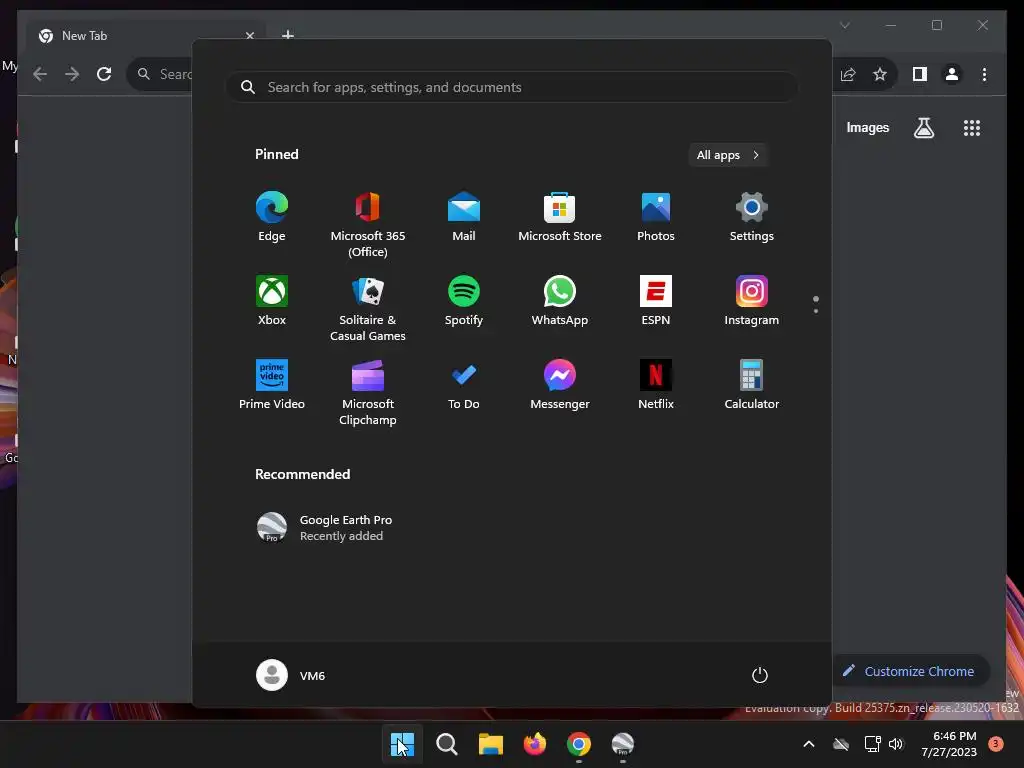The image size is (1024, 768).
Task: Launch Prime Video
Action: pyautogui.click(x=272, y=385)
